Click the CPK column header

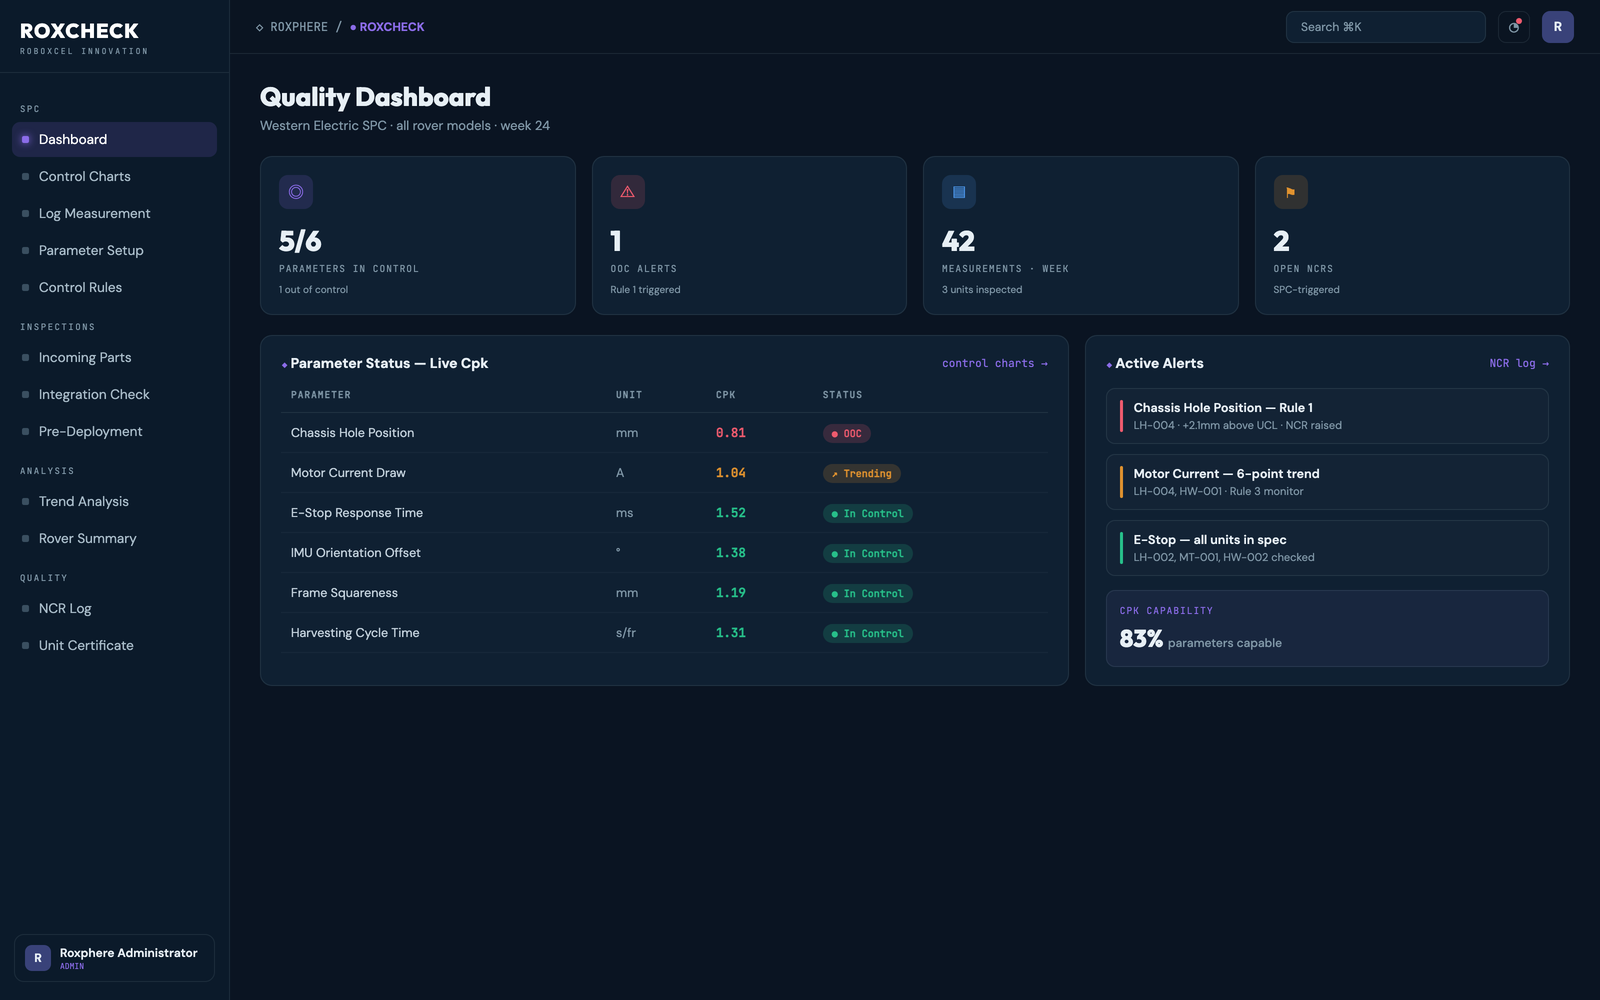tap(726, 395)
